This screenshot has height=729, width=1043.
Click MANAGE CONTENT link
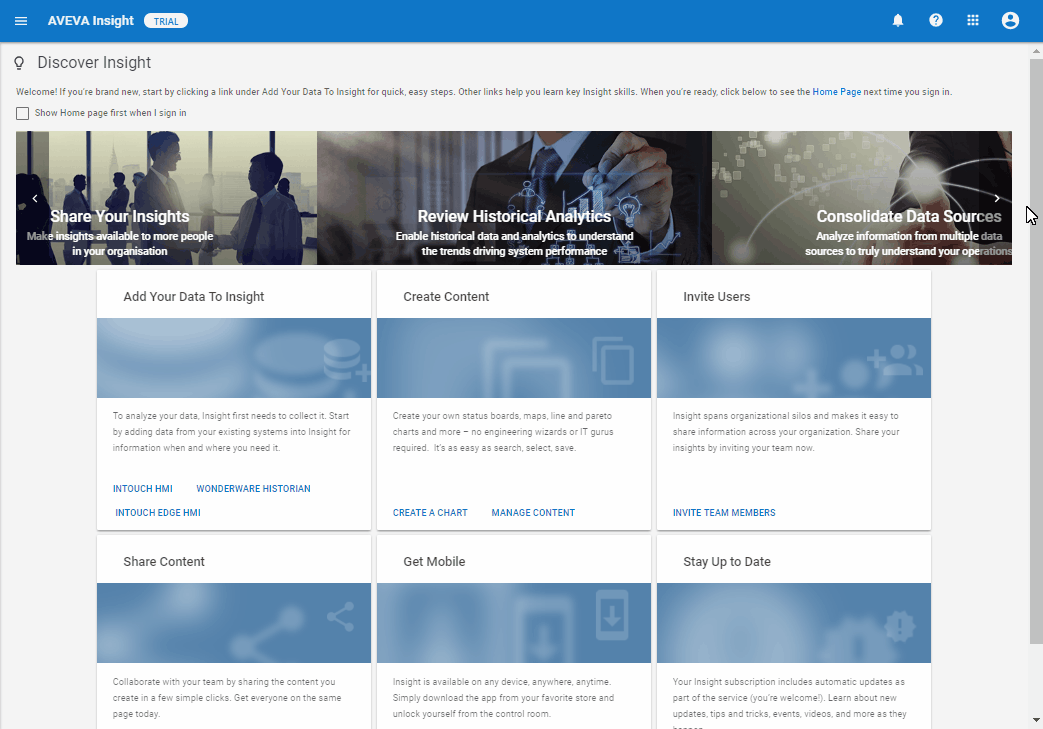(x=533, y=513)
